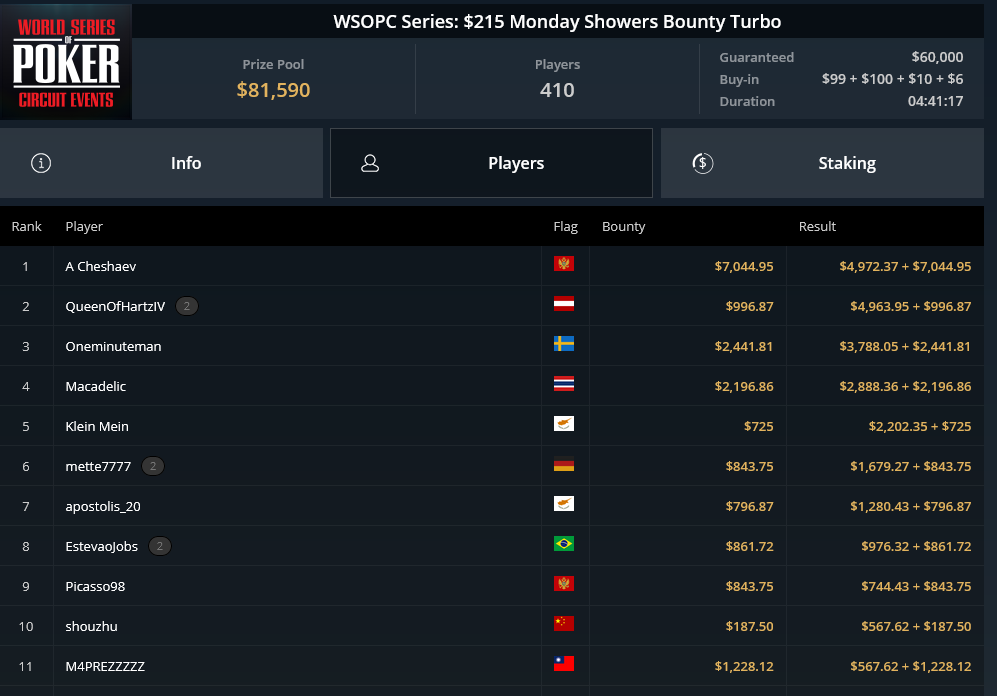Select player name Klein Mein
The image size is (997, 696).
coord(97,426)
